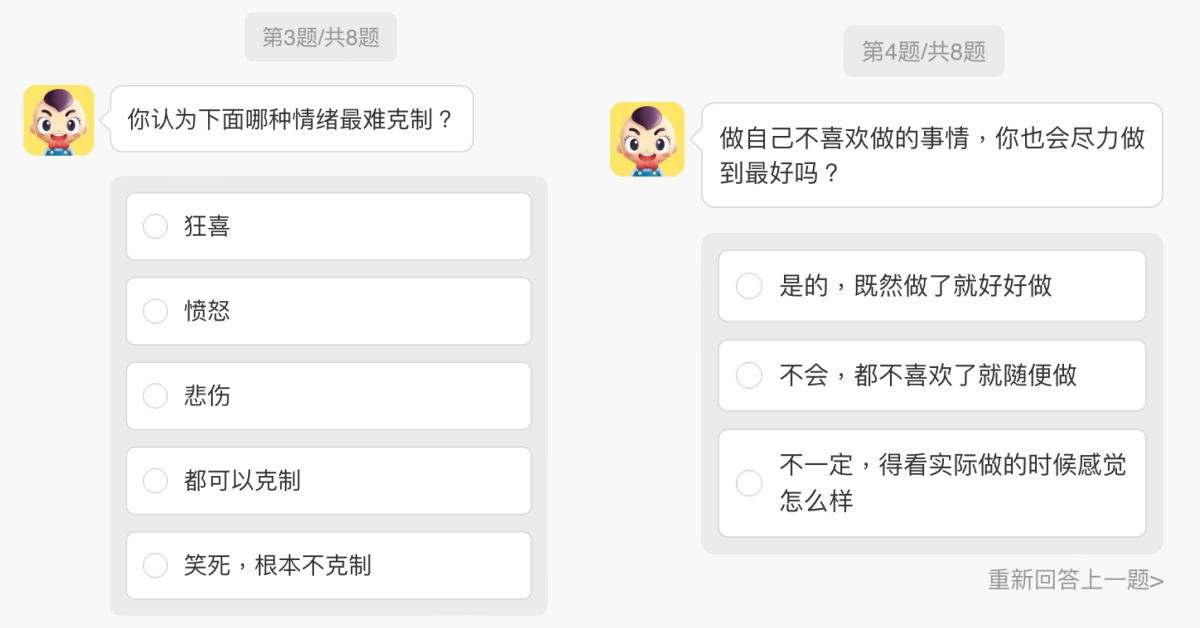Click question bubble 你认为下面哪种情绪最难克制
The width and height of the screenshot is (1200, 628).
tap(291, 120)
